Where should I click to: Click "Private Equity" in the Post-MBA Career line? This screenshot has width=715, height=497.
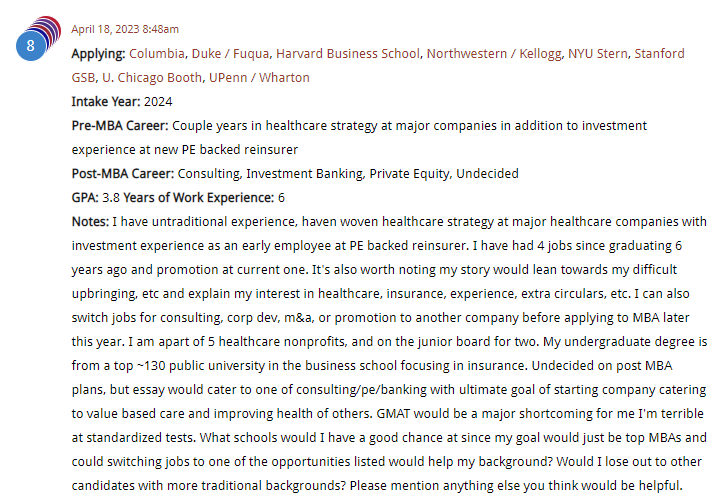407,173
